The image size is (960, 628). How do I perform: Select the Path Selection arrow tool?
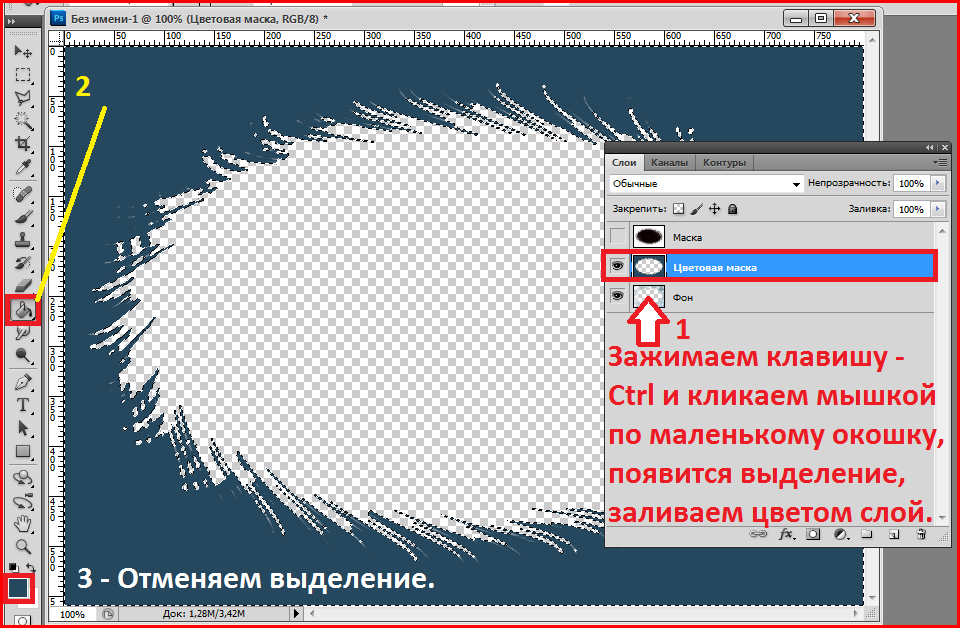(23, 428)
